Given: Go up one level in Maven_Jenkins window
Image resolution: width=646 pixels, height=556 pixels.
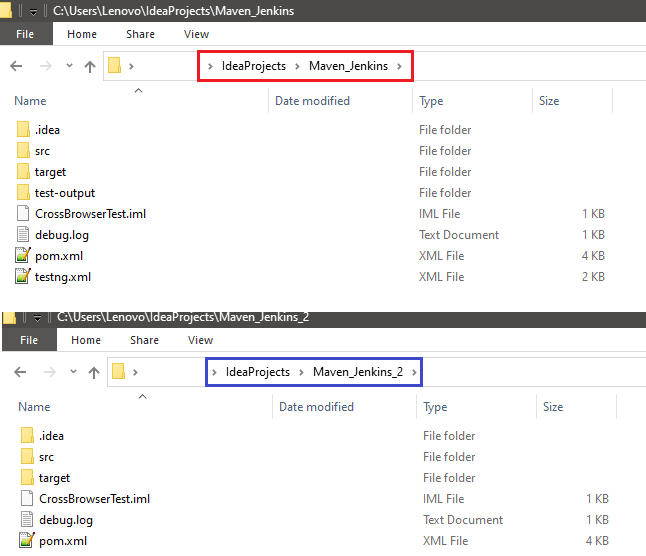Looking at the screenshot, I should (90, 66).
